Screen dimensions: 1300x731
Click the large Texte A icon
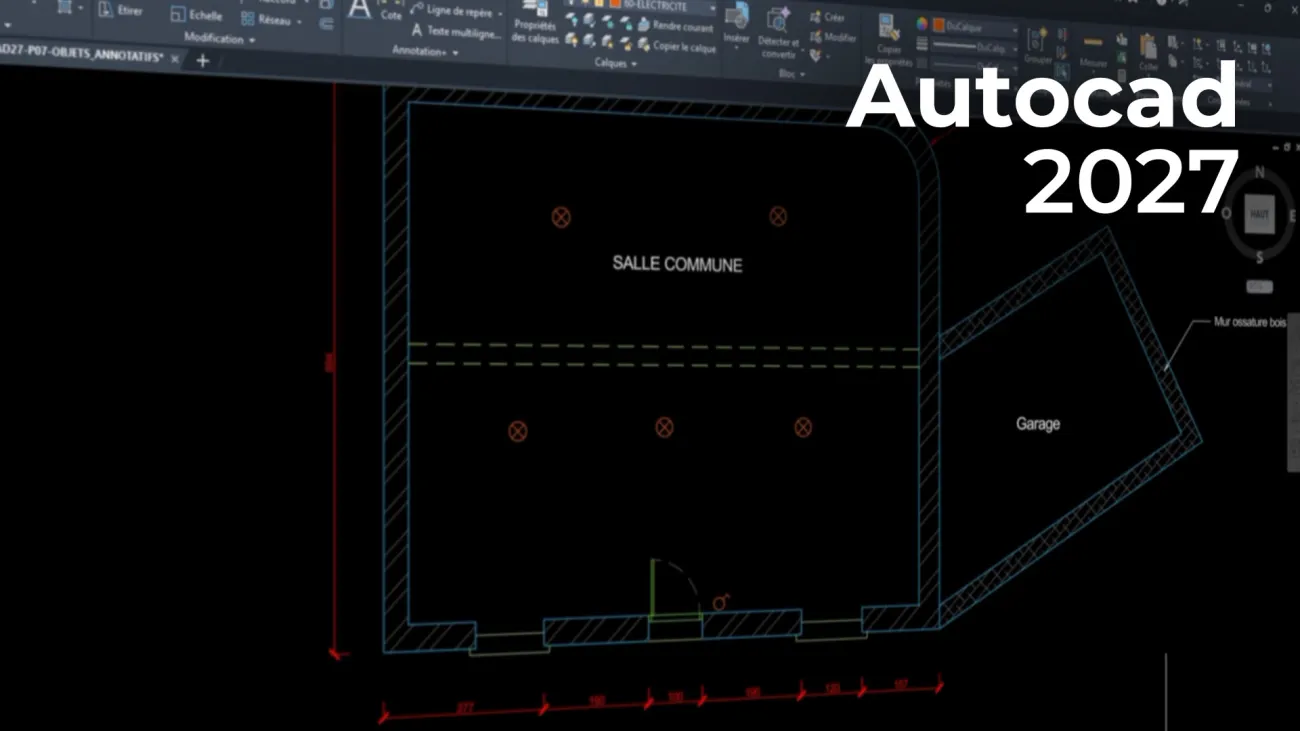tap(359, 8)
